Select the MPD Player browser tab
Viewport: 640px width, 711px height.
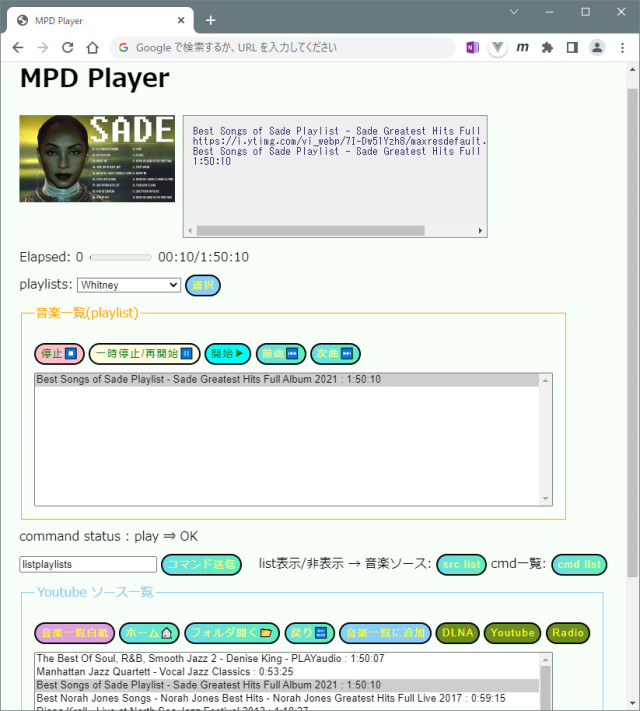click(100, 20)
